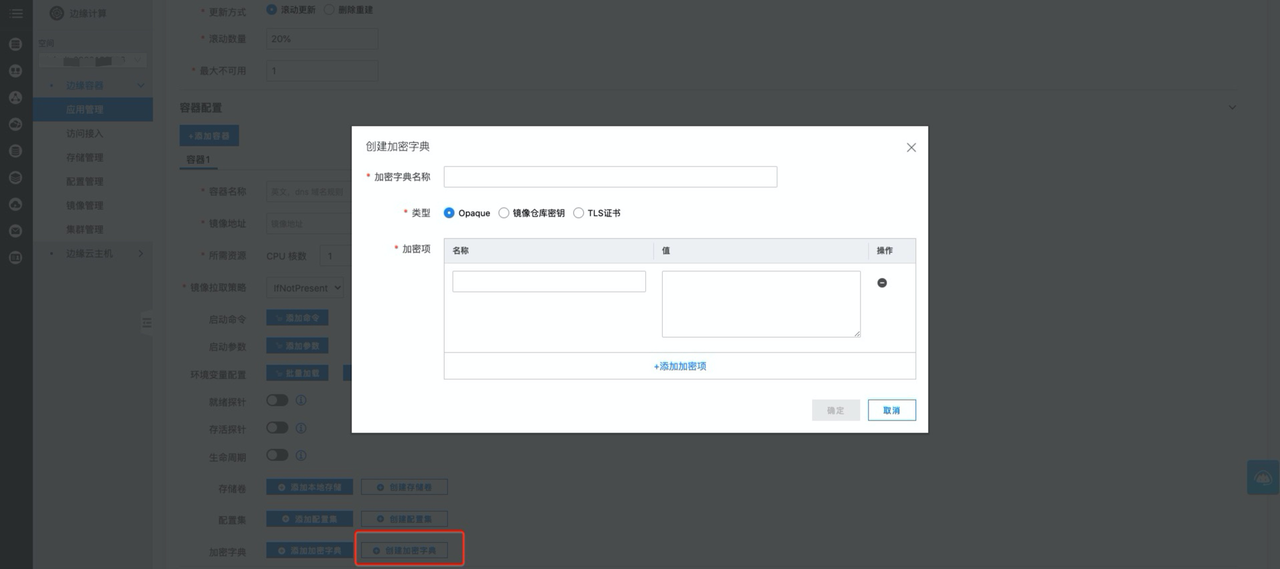Click the 取消 button in the dialog
This screenshot has width=1280, height=569.
pos(891,410)
